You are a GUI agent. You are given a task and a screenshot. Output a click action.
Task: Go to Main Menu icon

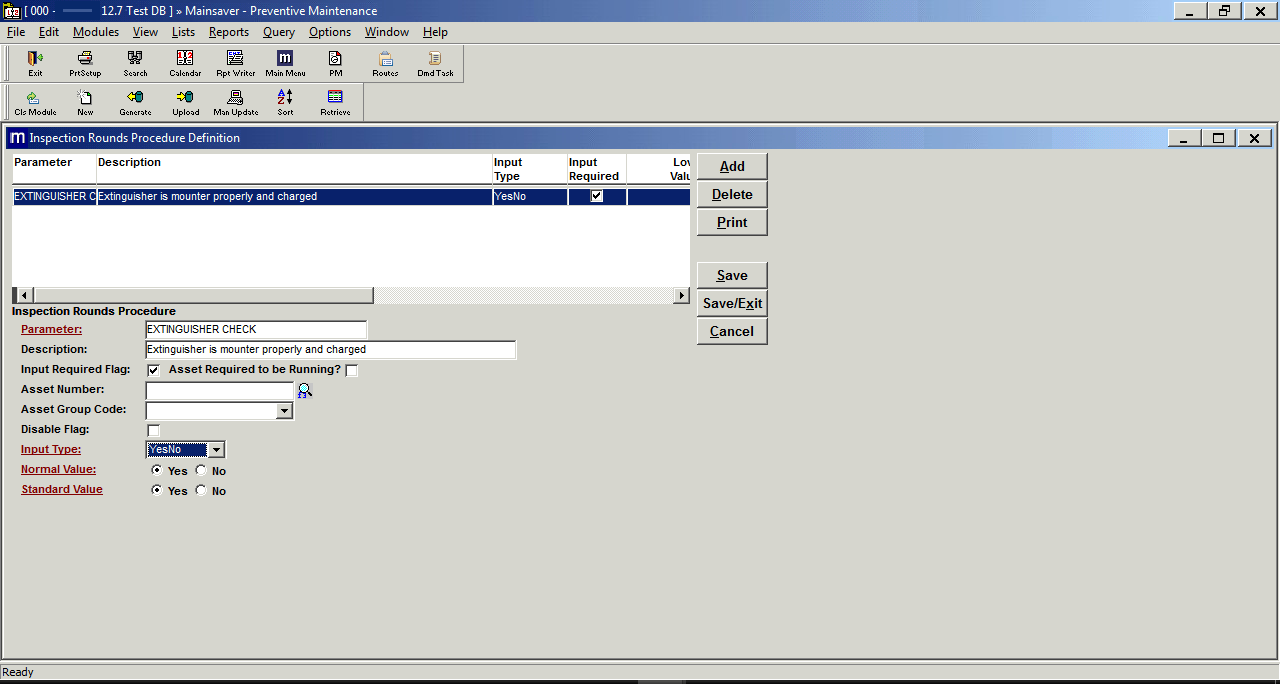[285, 63]
